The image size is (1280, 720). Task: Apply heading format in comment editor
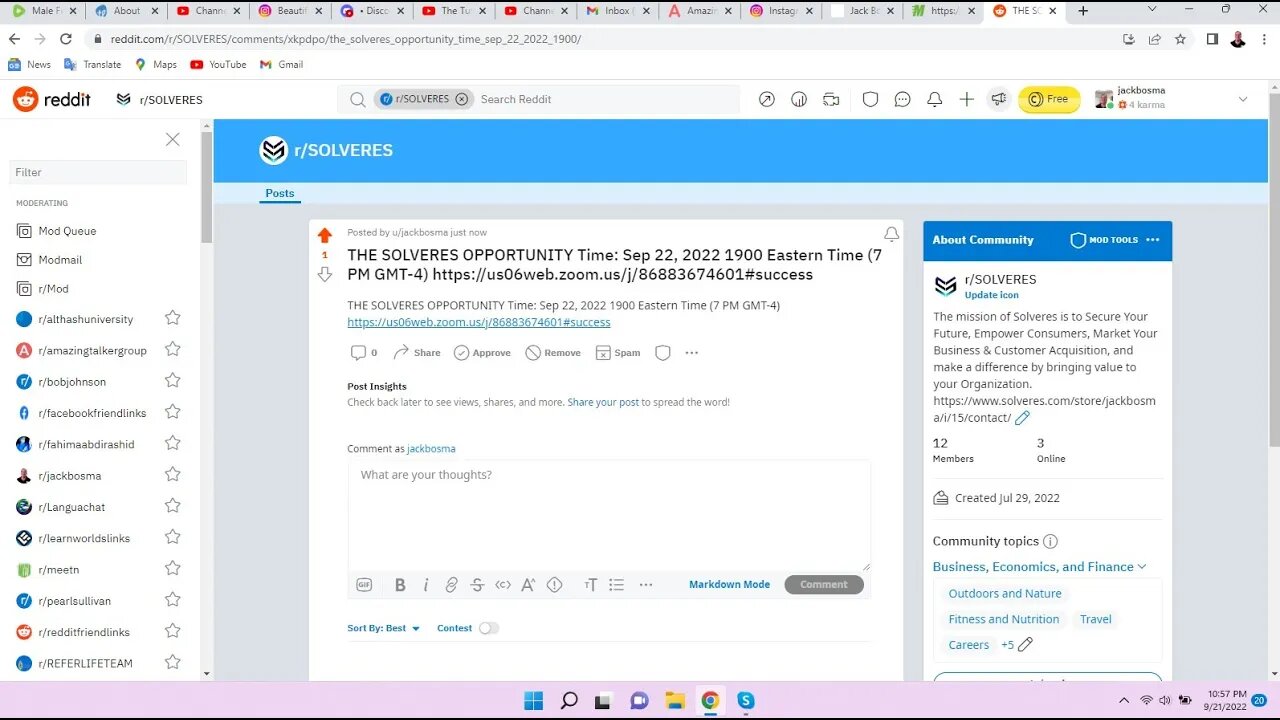click(591, 585)
